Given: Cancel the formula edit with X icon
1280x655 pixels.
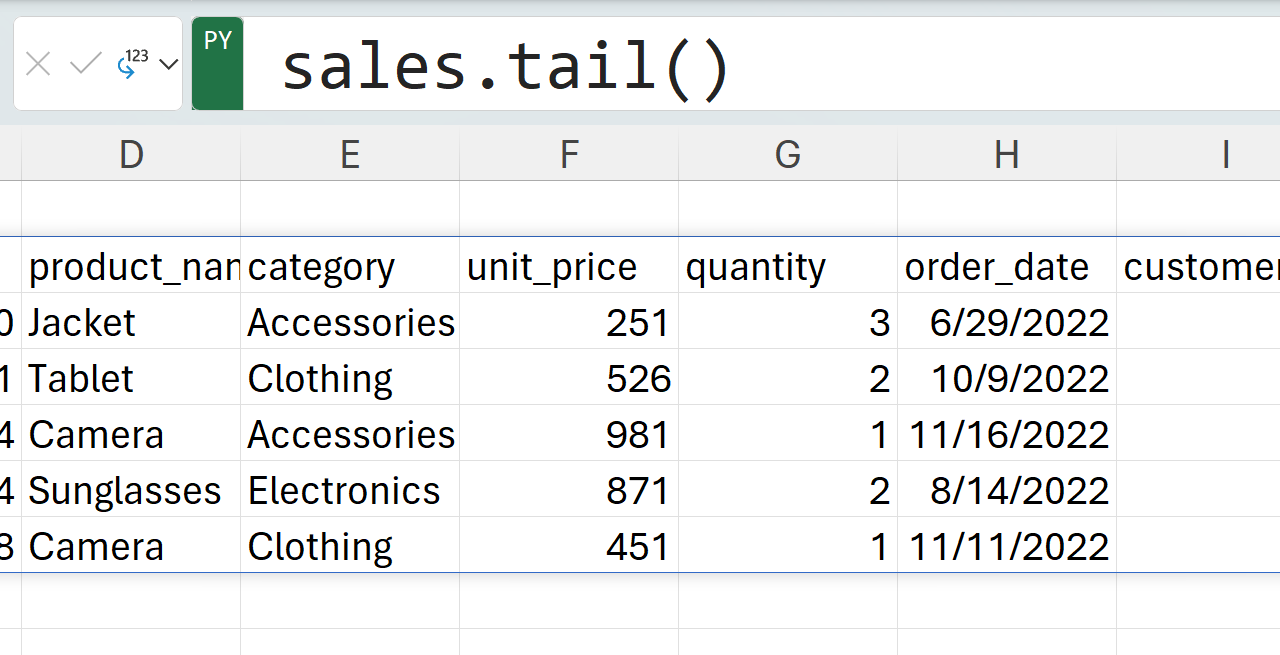Looking at the screenshot, I should click(x=38, y=65).
